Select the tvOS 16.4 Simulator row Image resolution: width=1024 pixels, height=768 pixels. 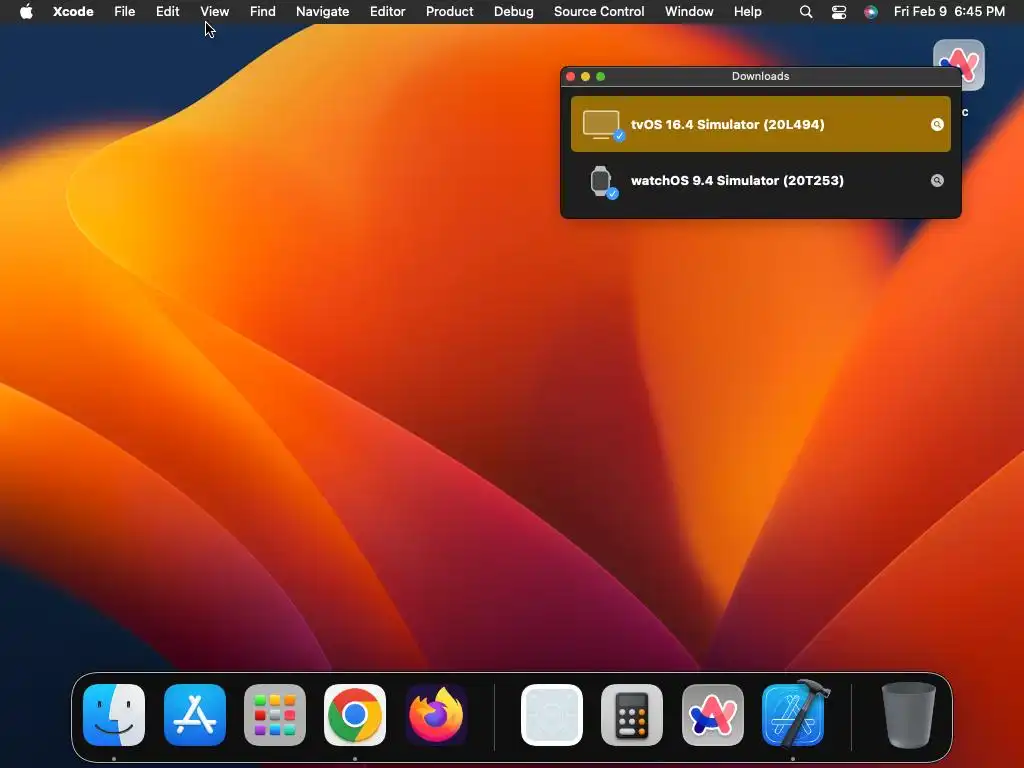pyautogui.click(x=760, y=124)
